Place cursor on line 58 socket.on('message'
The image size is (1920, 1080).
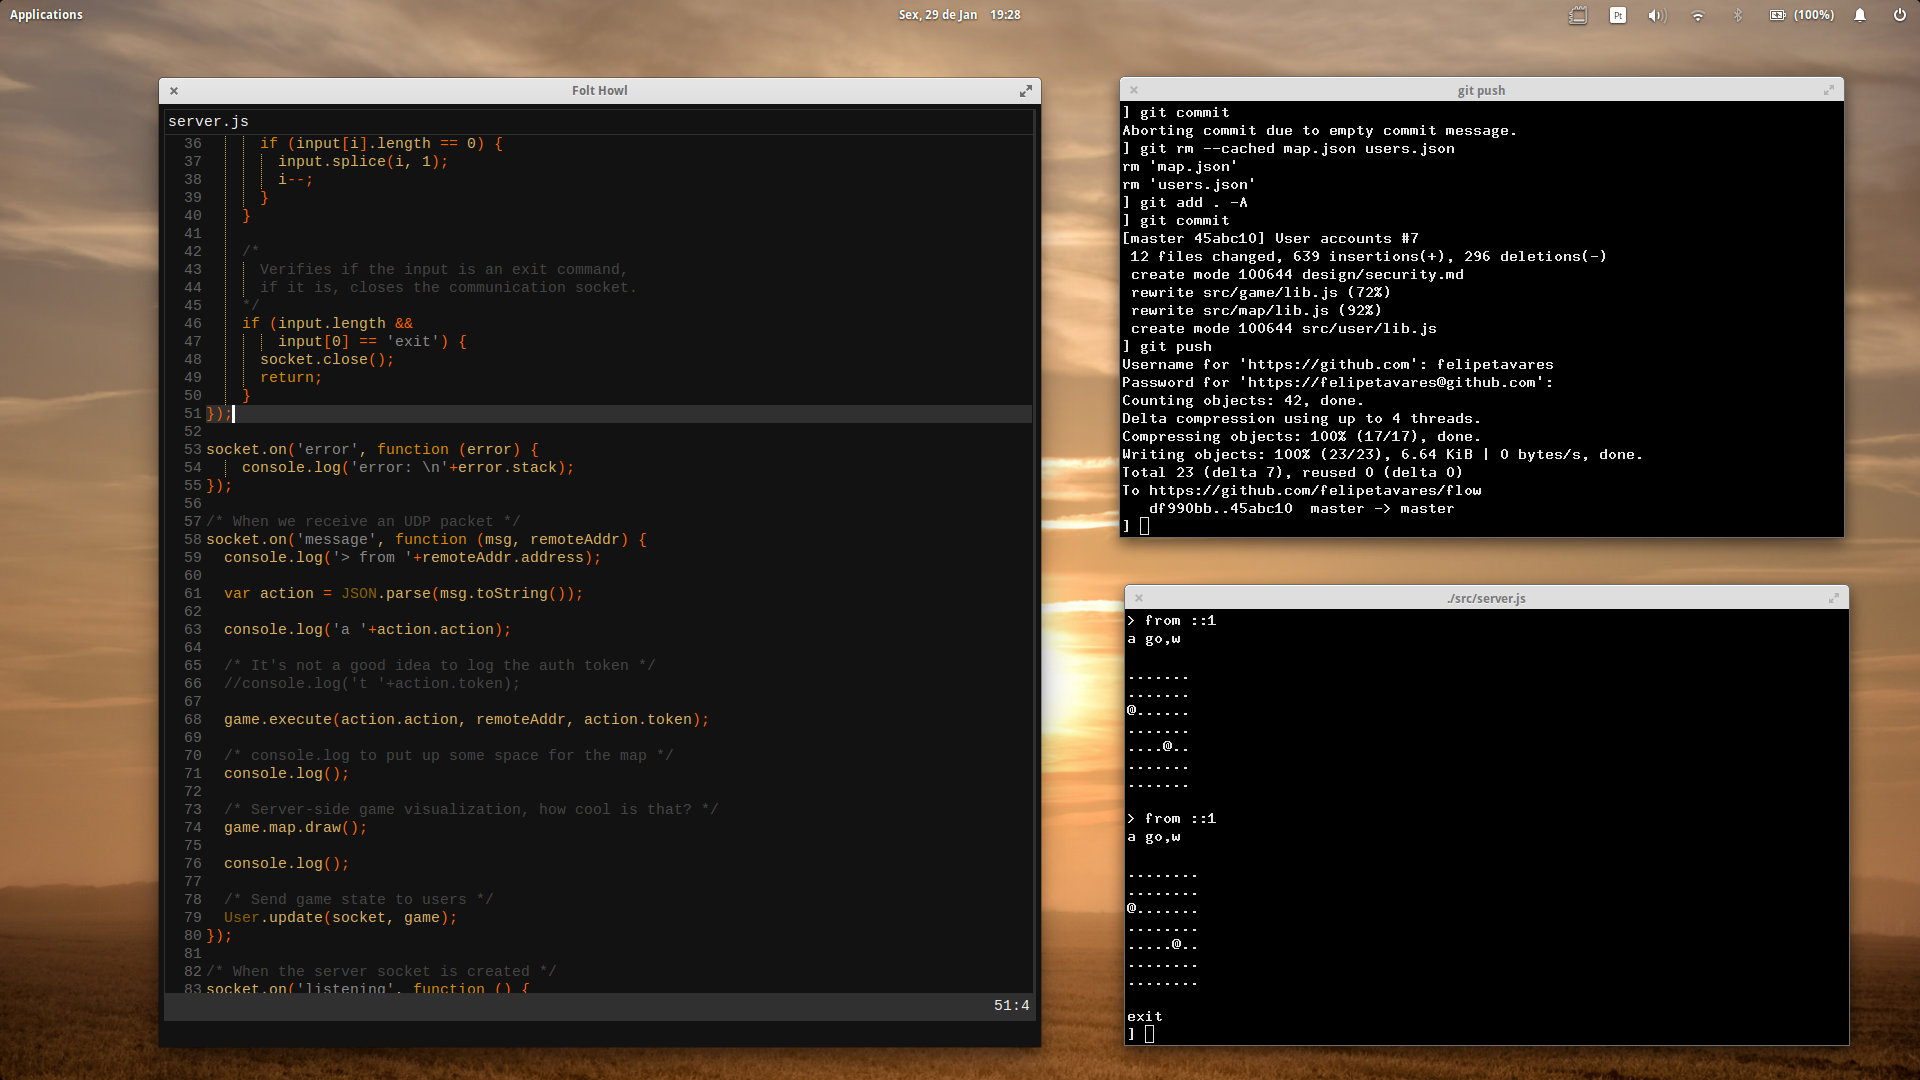[426, 540]
